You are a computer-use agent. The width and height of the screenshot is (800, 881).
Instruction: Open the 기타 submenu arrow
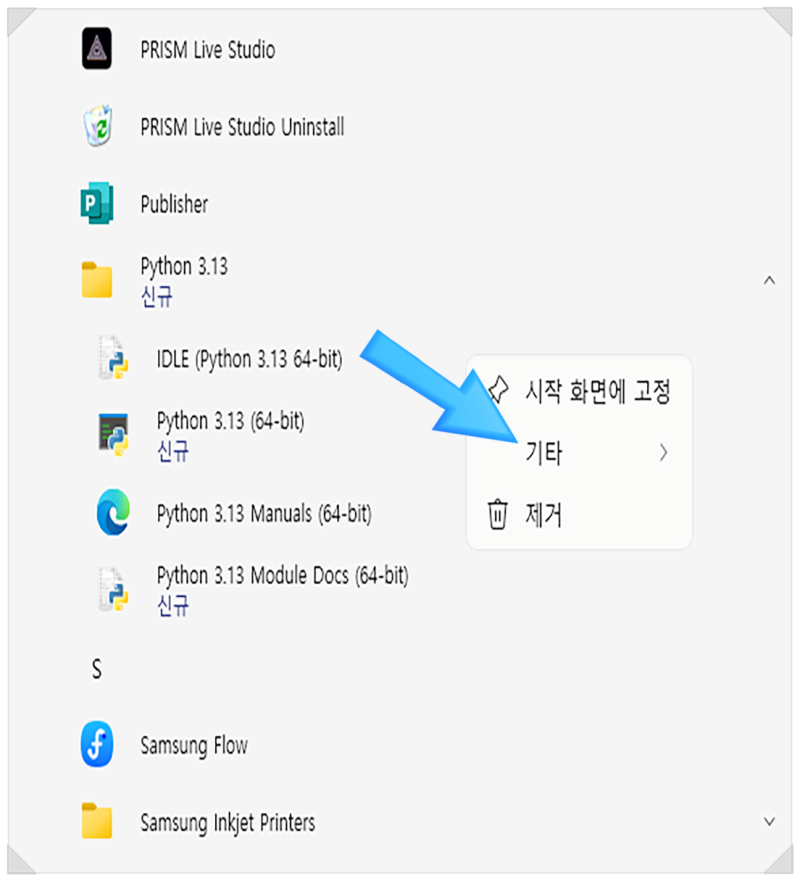pyautogui.click(x=663, y=452)
